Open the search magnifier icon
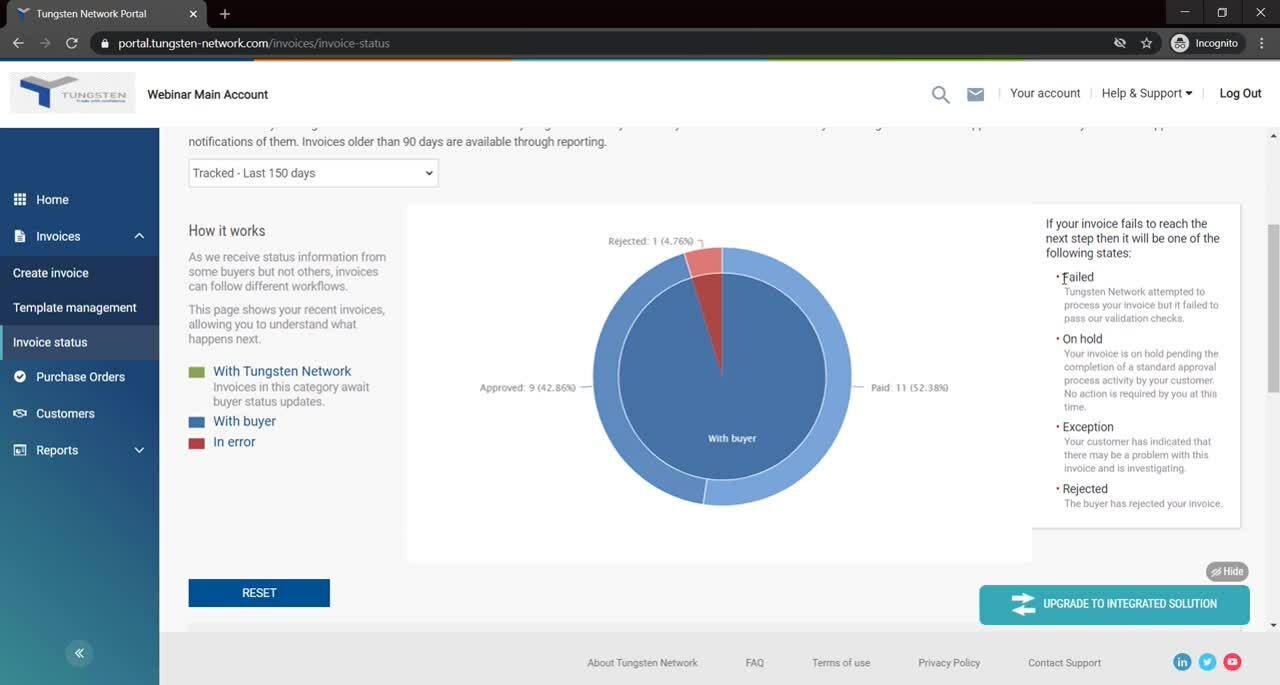The height and width of the screenshot is (685, 1280). click(940, 95)
